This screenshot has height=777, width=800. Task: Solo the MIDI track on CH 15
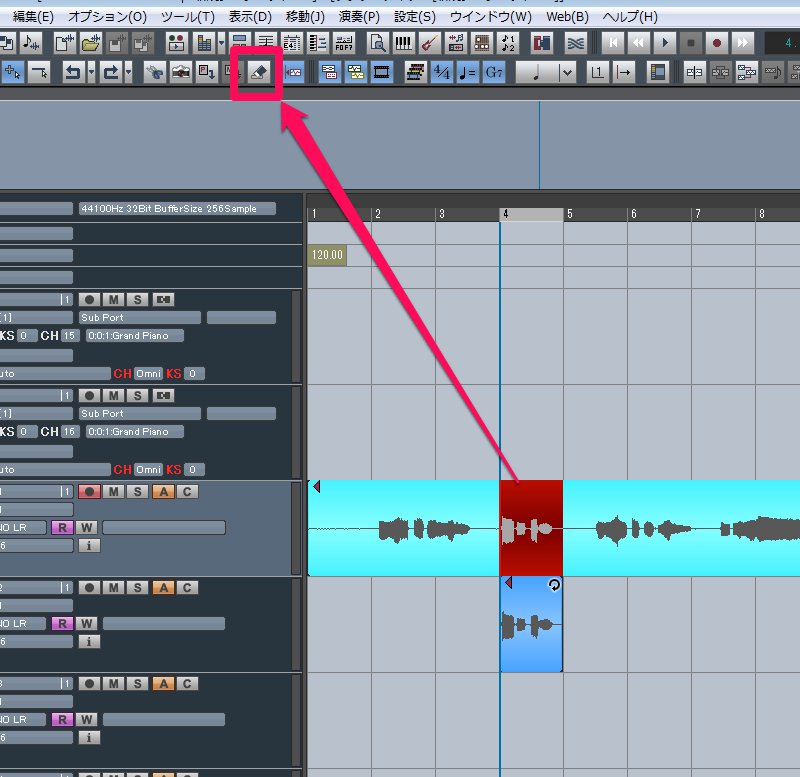[137, 299]
